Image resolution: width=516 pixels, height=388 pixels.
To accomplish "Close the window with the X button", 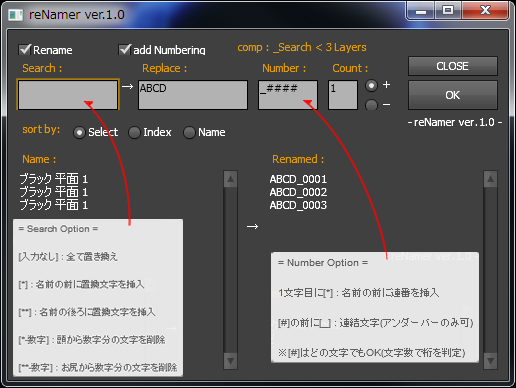I will (485, 11).
